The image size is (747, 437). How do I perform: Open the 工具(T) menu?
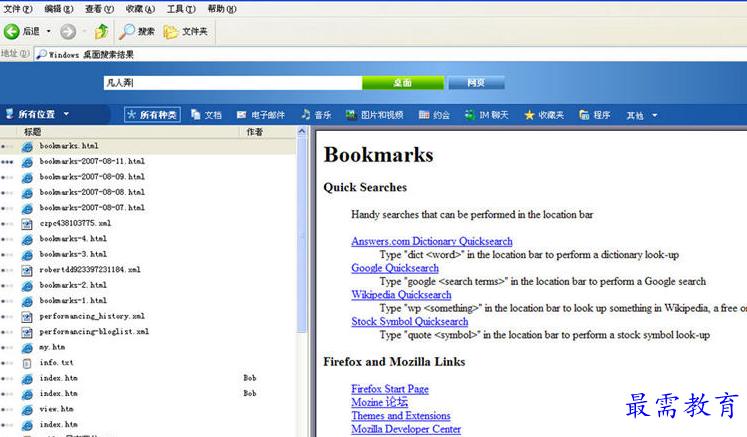coord(181,9)
